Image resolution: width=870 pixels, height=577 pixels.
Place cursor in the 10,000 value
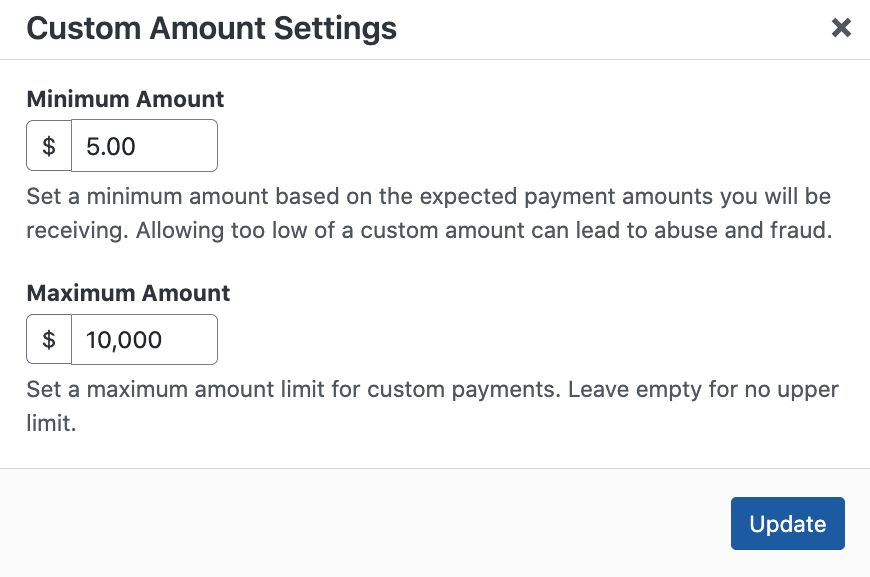124,341
